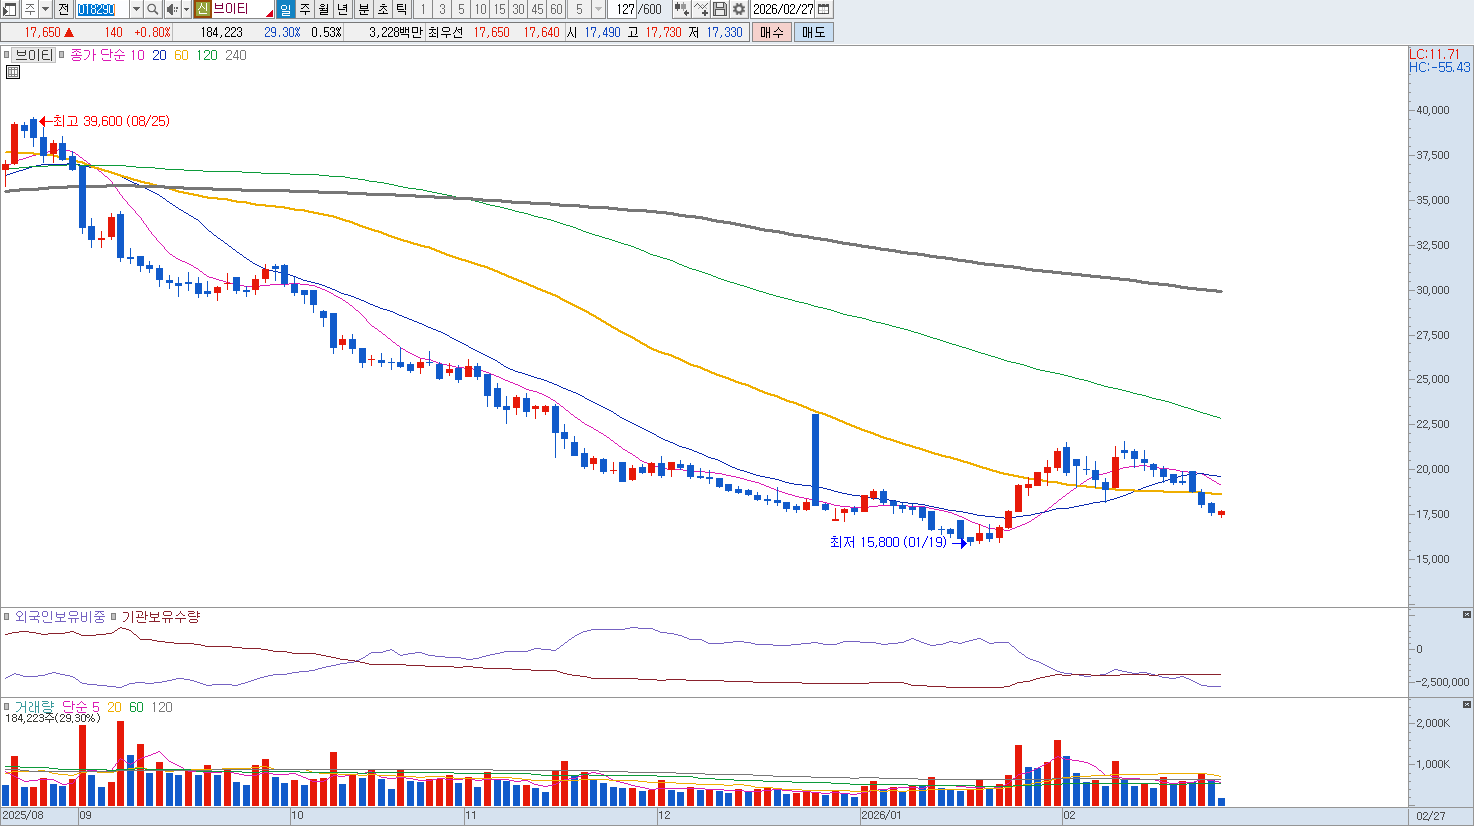
Task: Click the candlestick chart type icon
Action: 681,9
